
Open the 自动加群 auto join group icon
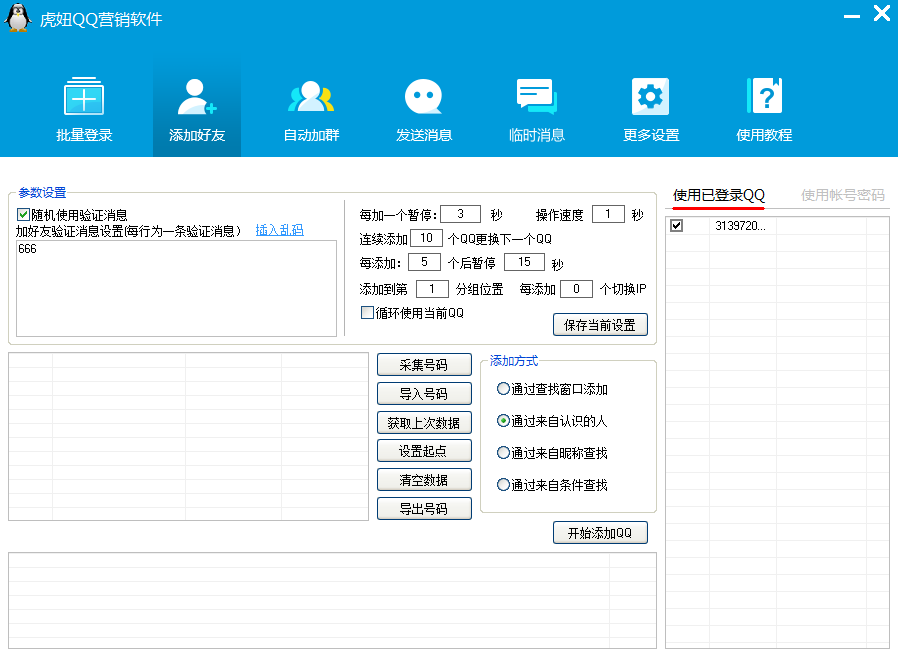click(311, 109)
